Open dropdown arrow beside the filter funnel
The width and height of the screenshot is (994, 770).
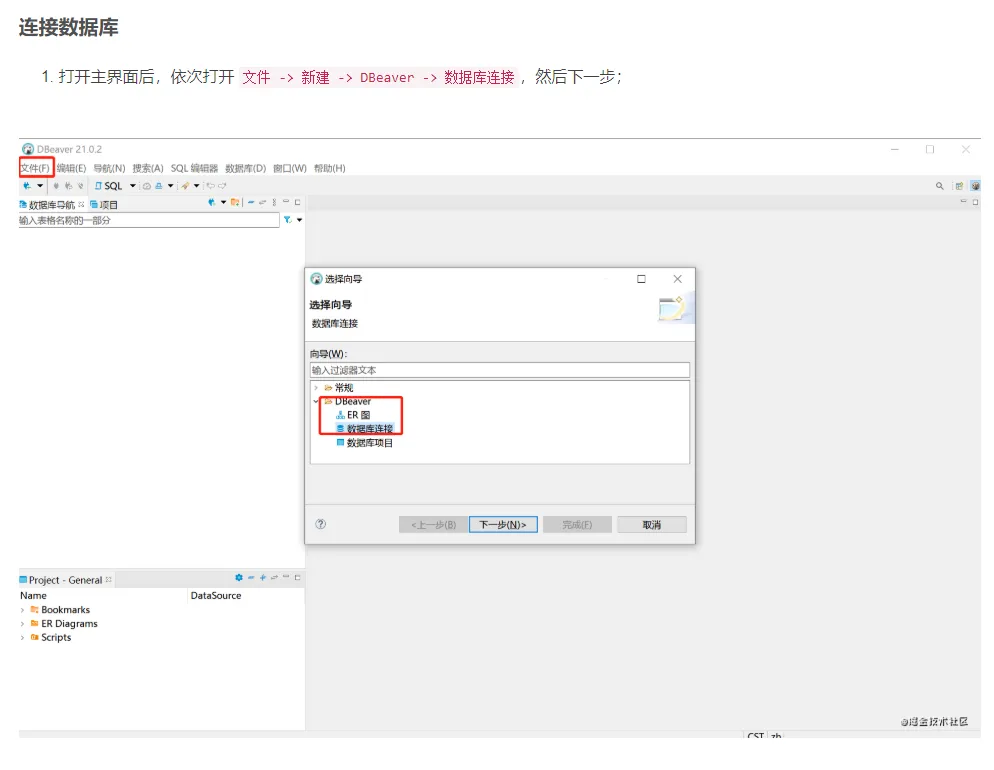coord(299,220)
